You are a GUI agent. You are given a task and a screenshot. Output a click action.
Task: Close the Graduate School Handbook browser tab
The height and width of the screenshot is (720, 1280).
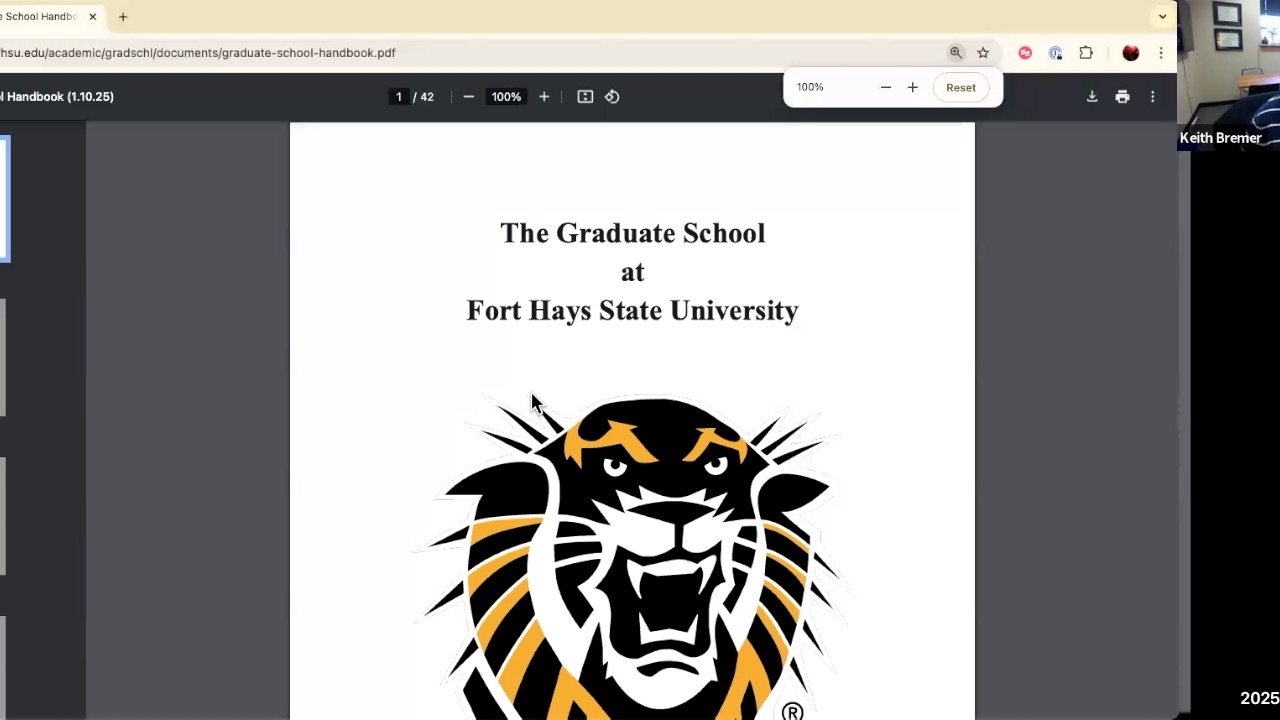tap(92, 17)
